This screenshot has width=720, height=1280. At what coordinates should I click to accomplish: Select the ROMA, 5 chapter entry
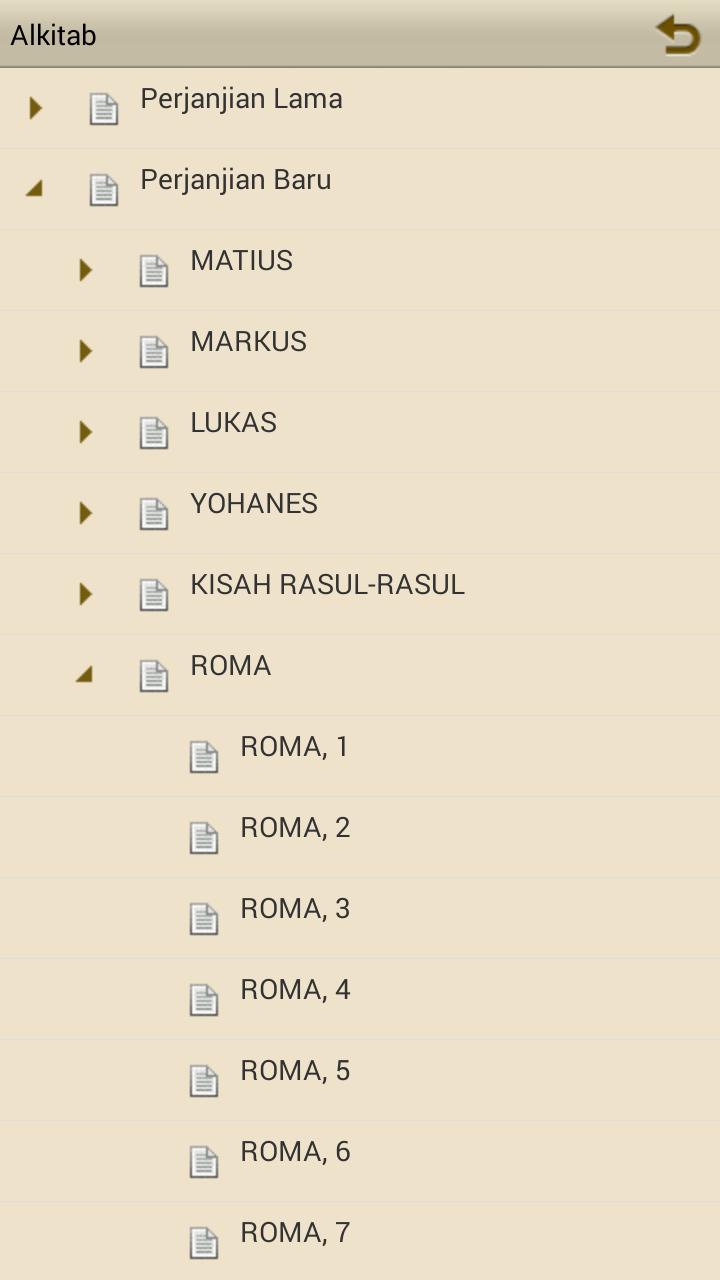click(x=295, y=1071)
